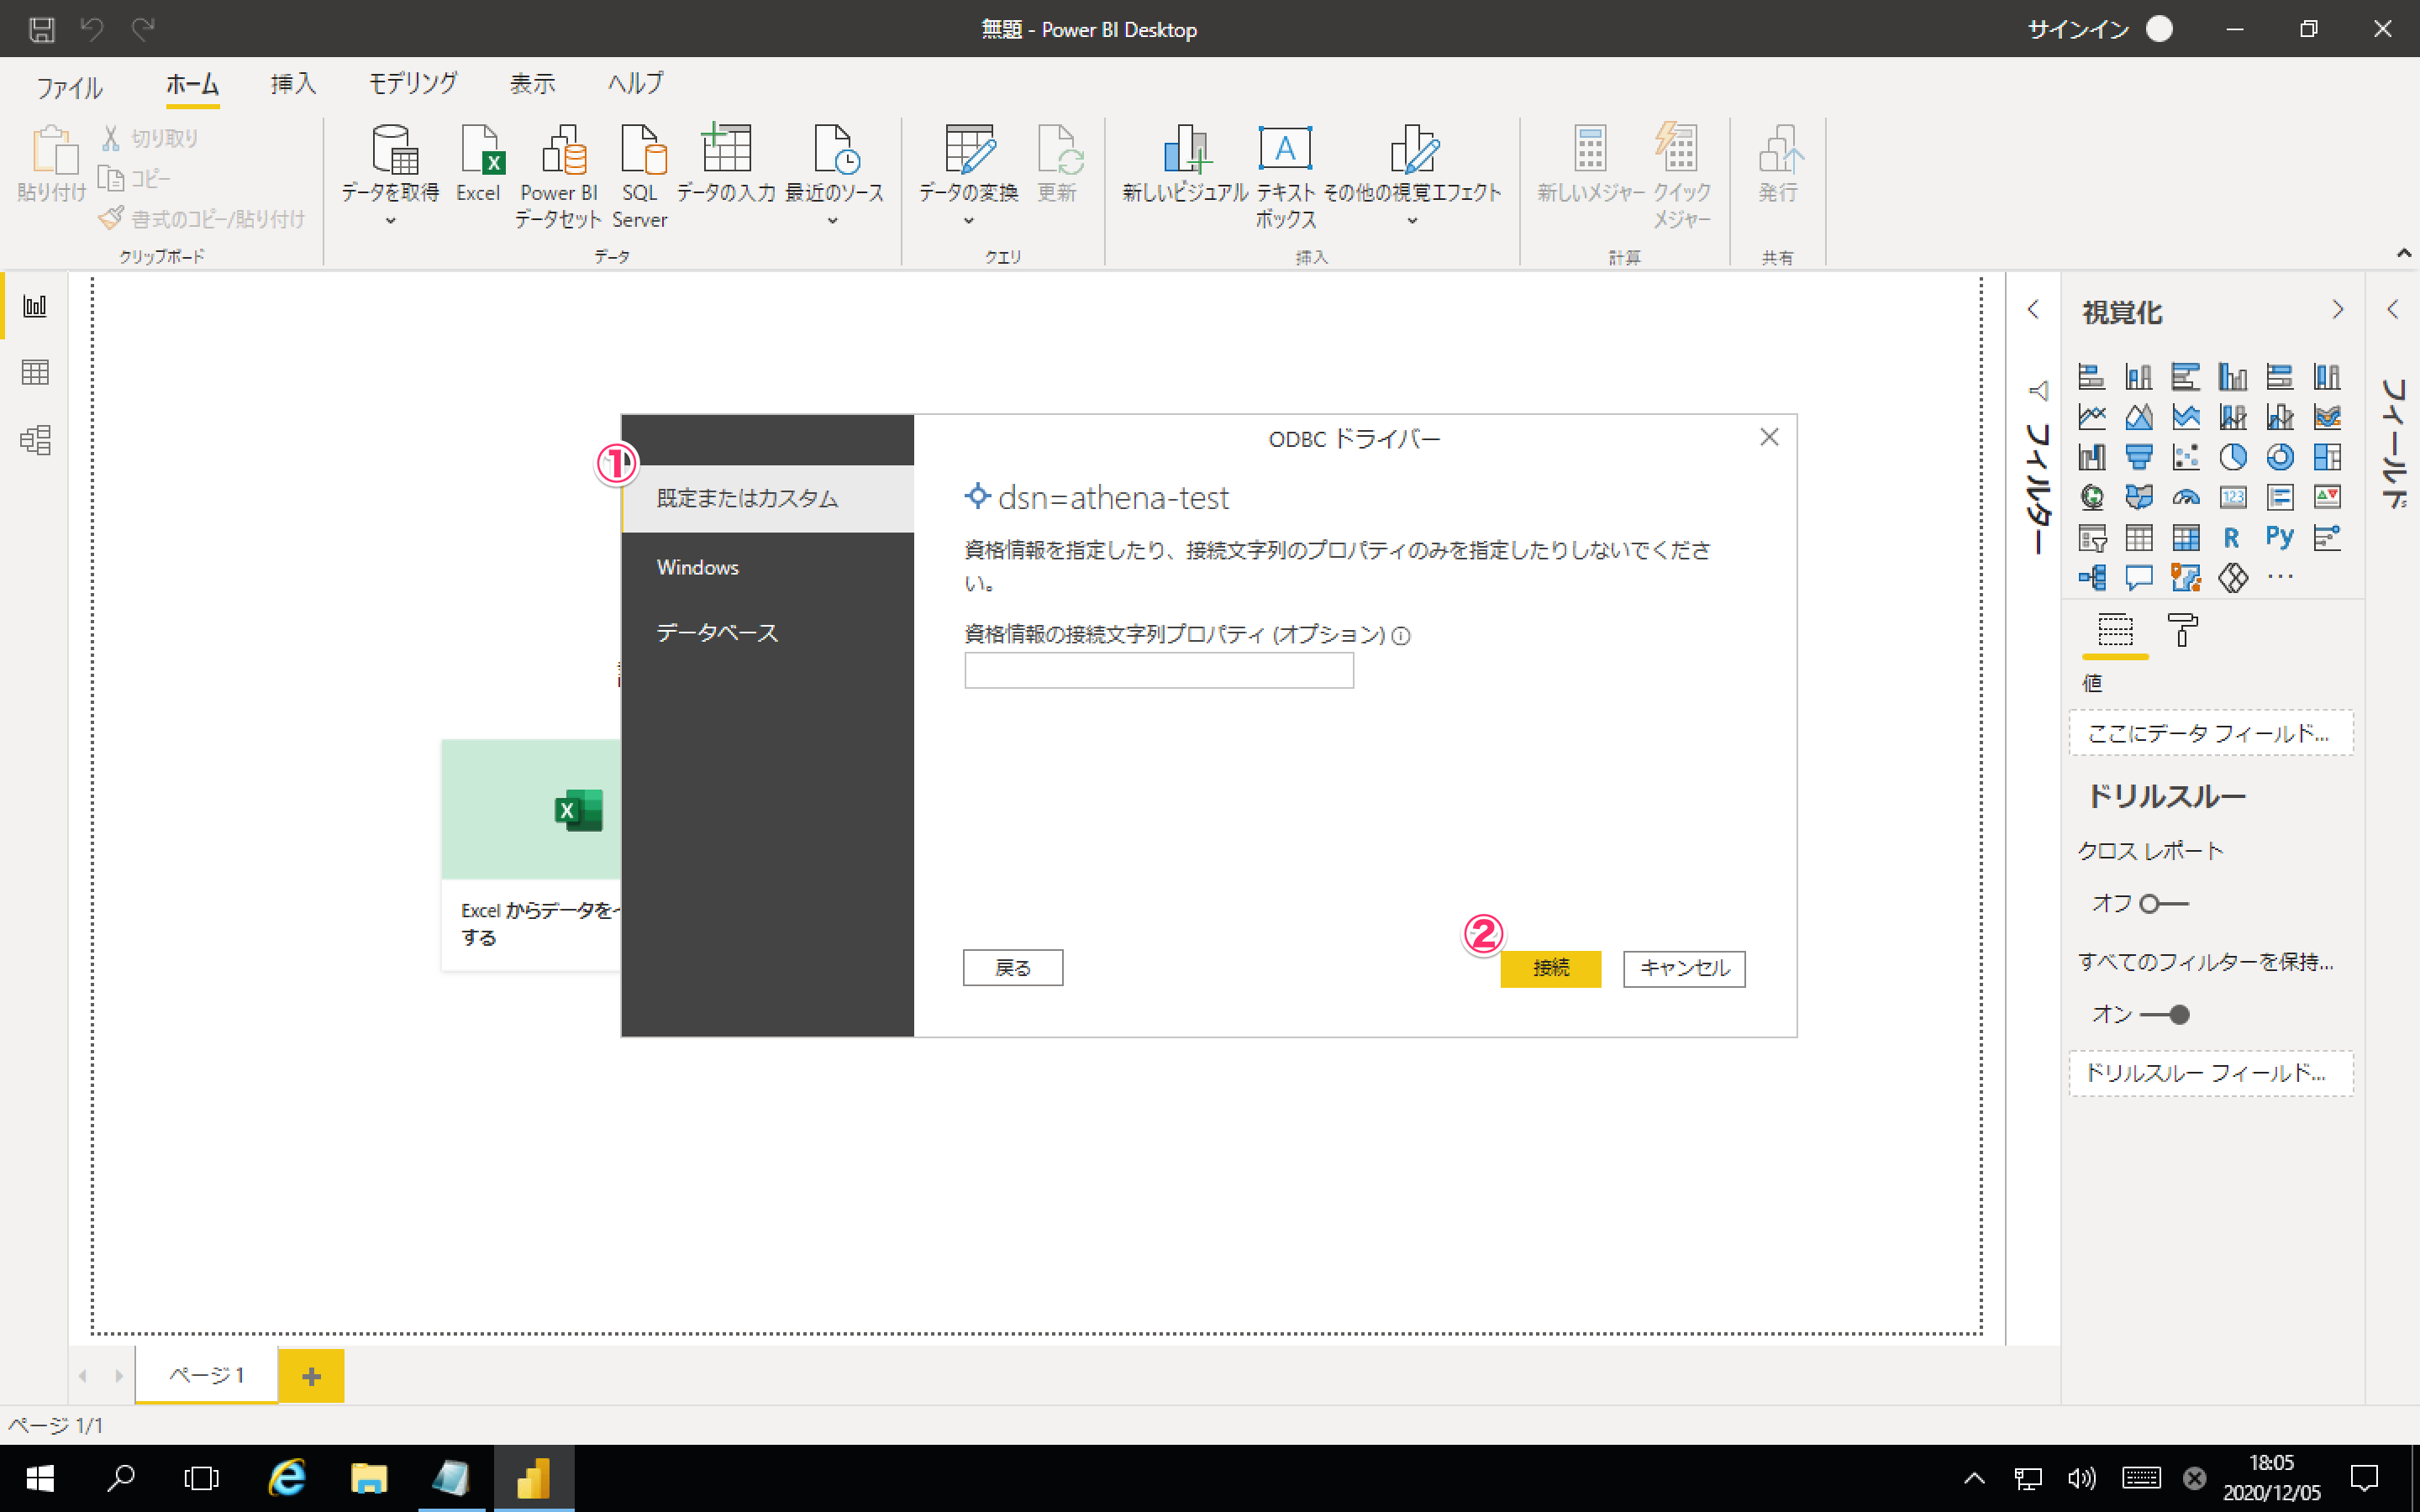Select the Windows authentication tab
Screen dimensions: 2420x1512
(698, 567)
